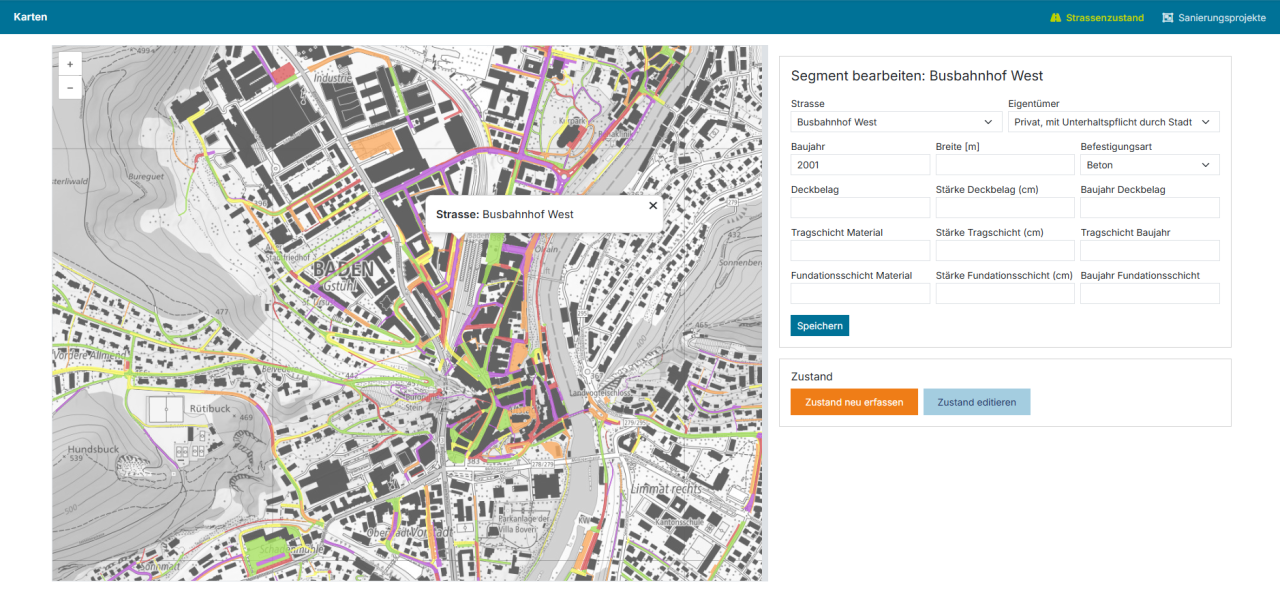Click the Karten title link
Viewport: 1280px width, 591px height.
tap(30, 17)
